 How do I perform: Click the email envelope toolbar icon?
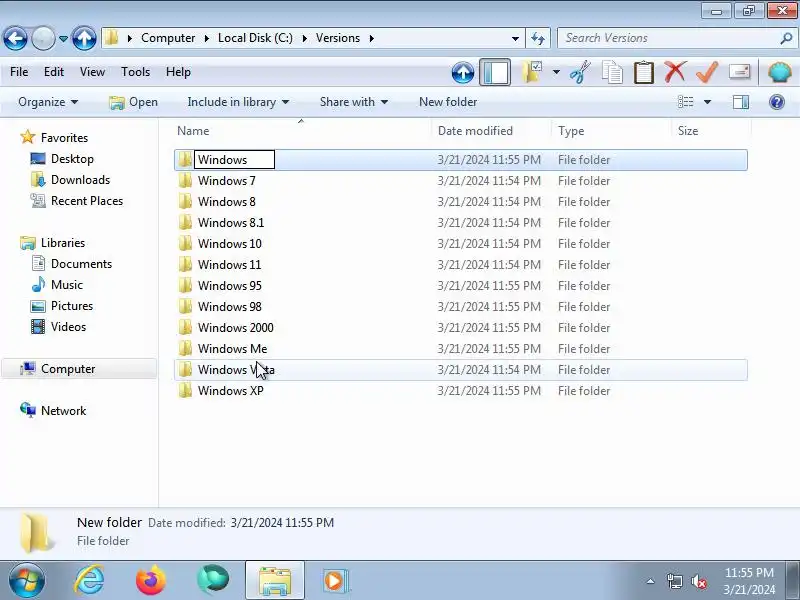point(739,72)
